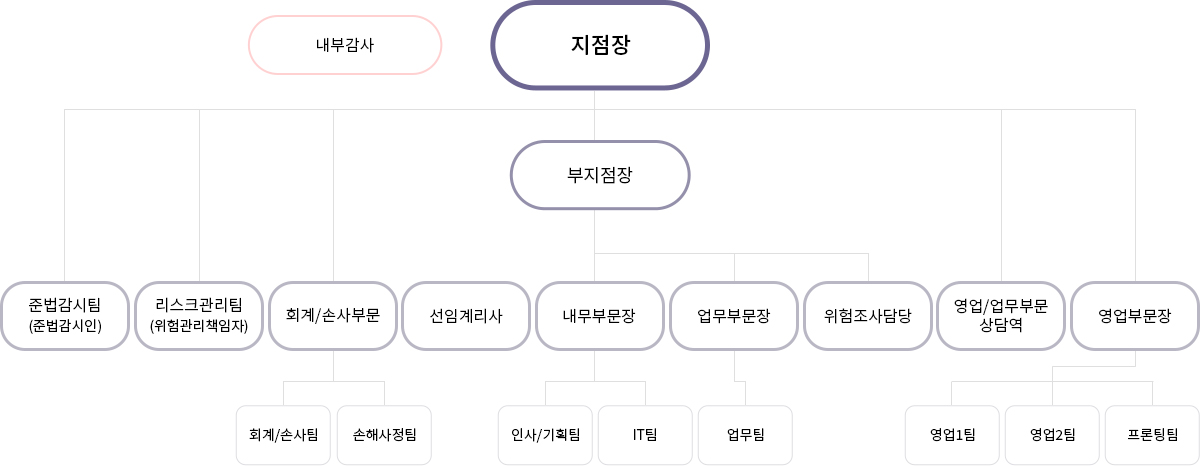Select the 업무부문장 node
The height and width of the screenshot is (466, 1200).
(x=734, y=316)
